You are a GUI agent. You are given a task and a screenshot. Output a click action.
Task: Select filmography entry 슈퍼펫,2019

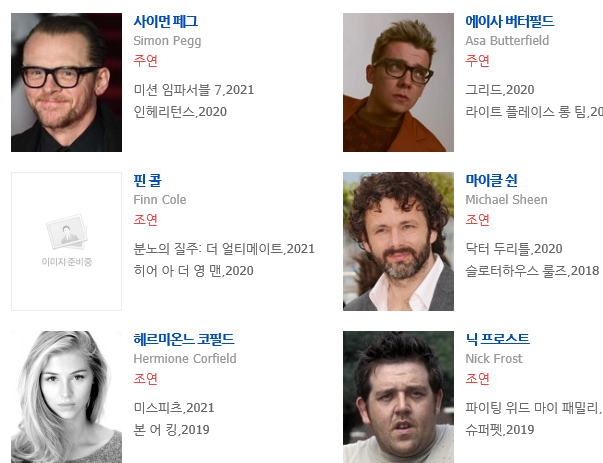tap(500, 429)
